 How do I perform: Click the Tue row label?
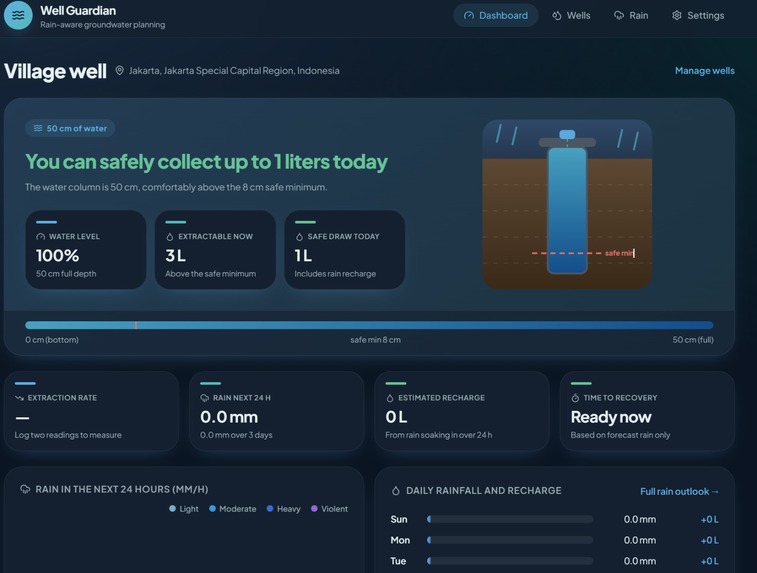pos(398,561)
